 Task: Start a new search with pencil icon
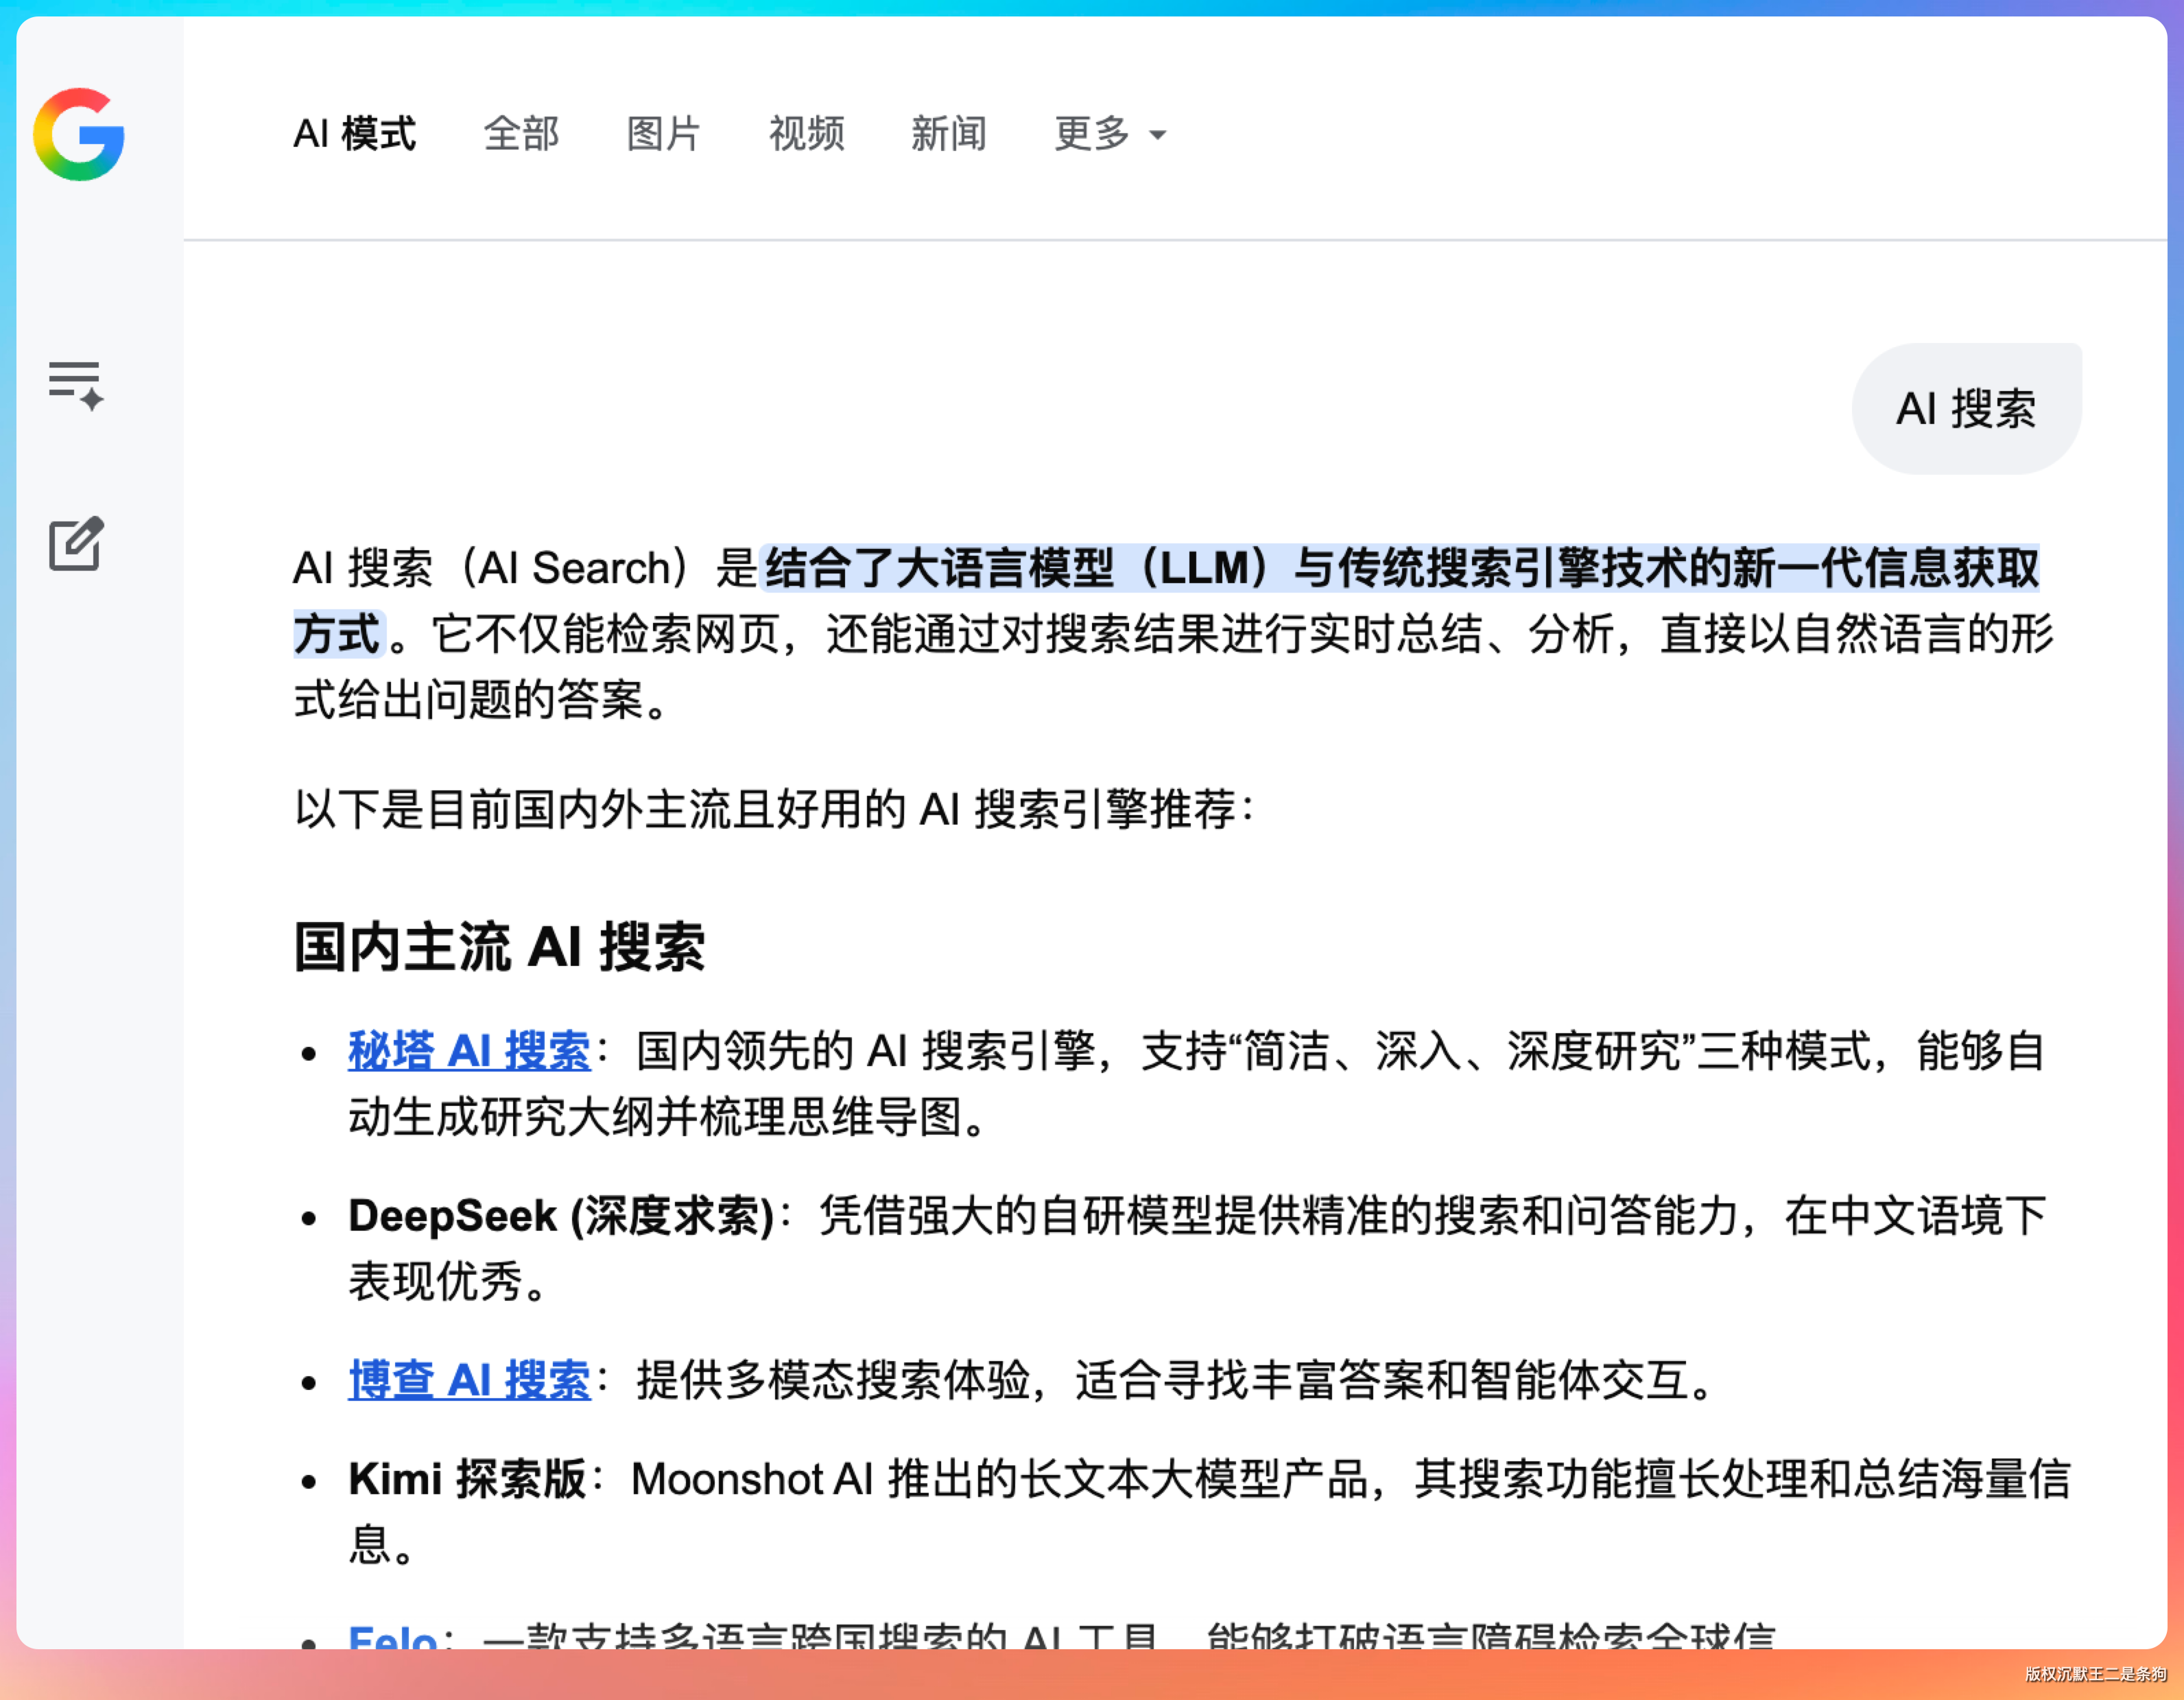tap(77, 544)
